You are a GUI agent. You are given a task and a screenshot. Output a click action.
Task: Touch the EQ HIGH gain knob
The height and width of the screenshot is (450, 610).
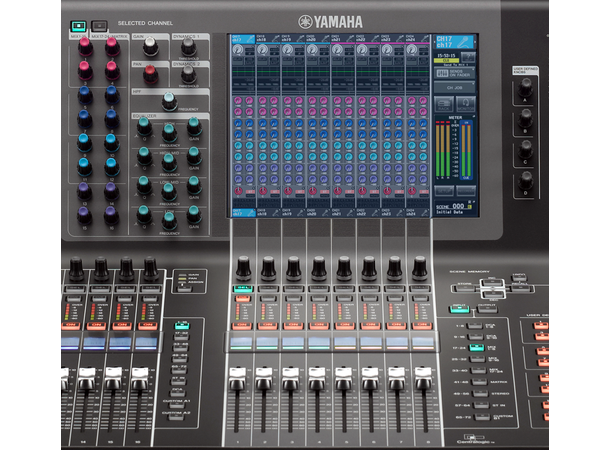[x=194, y=126]
